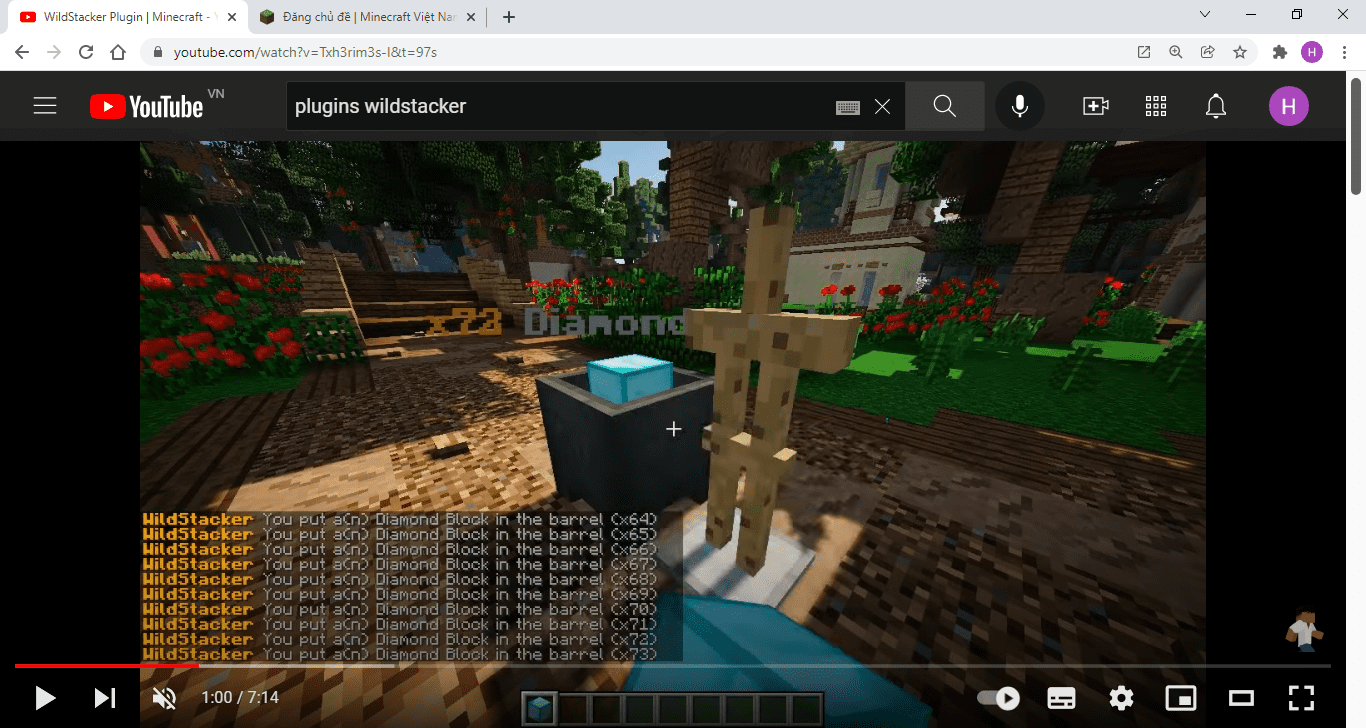
Task: Go to the YouTube home logo
Action: point(147,106)
